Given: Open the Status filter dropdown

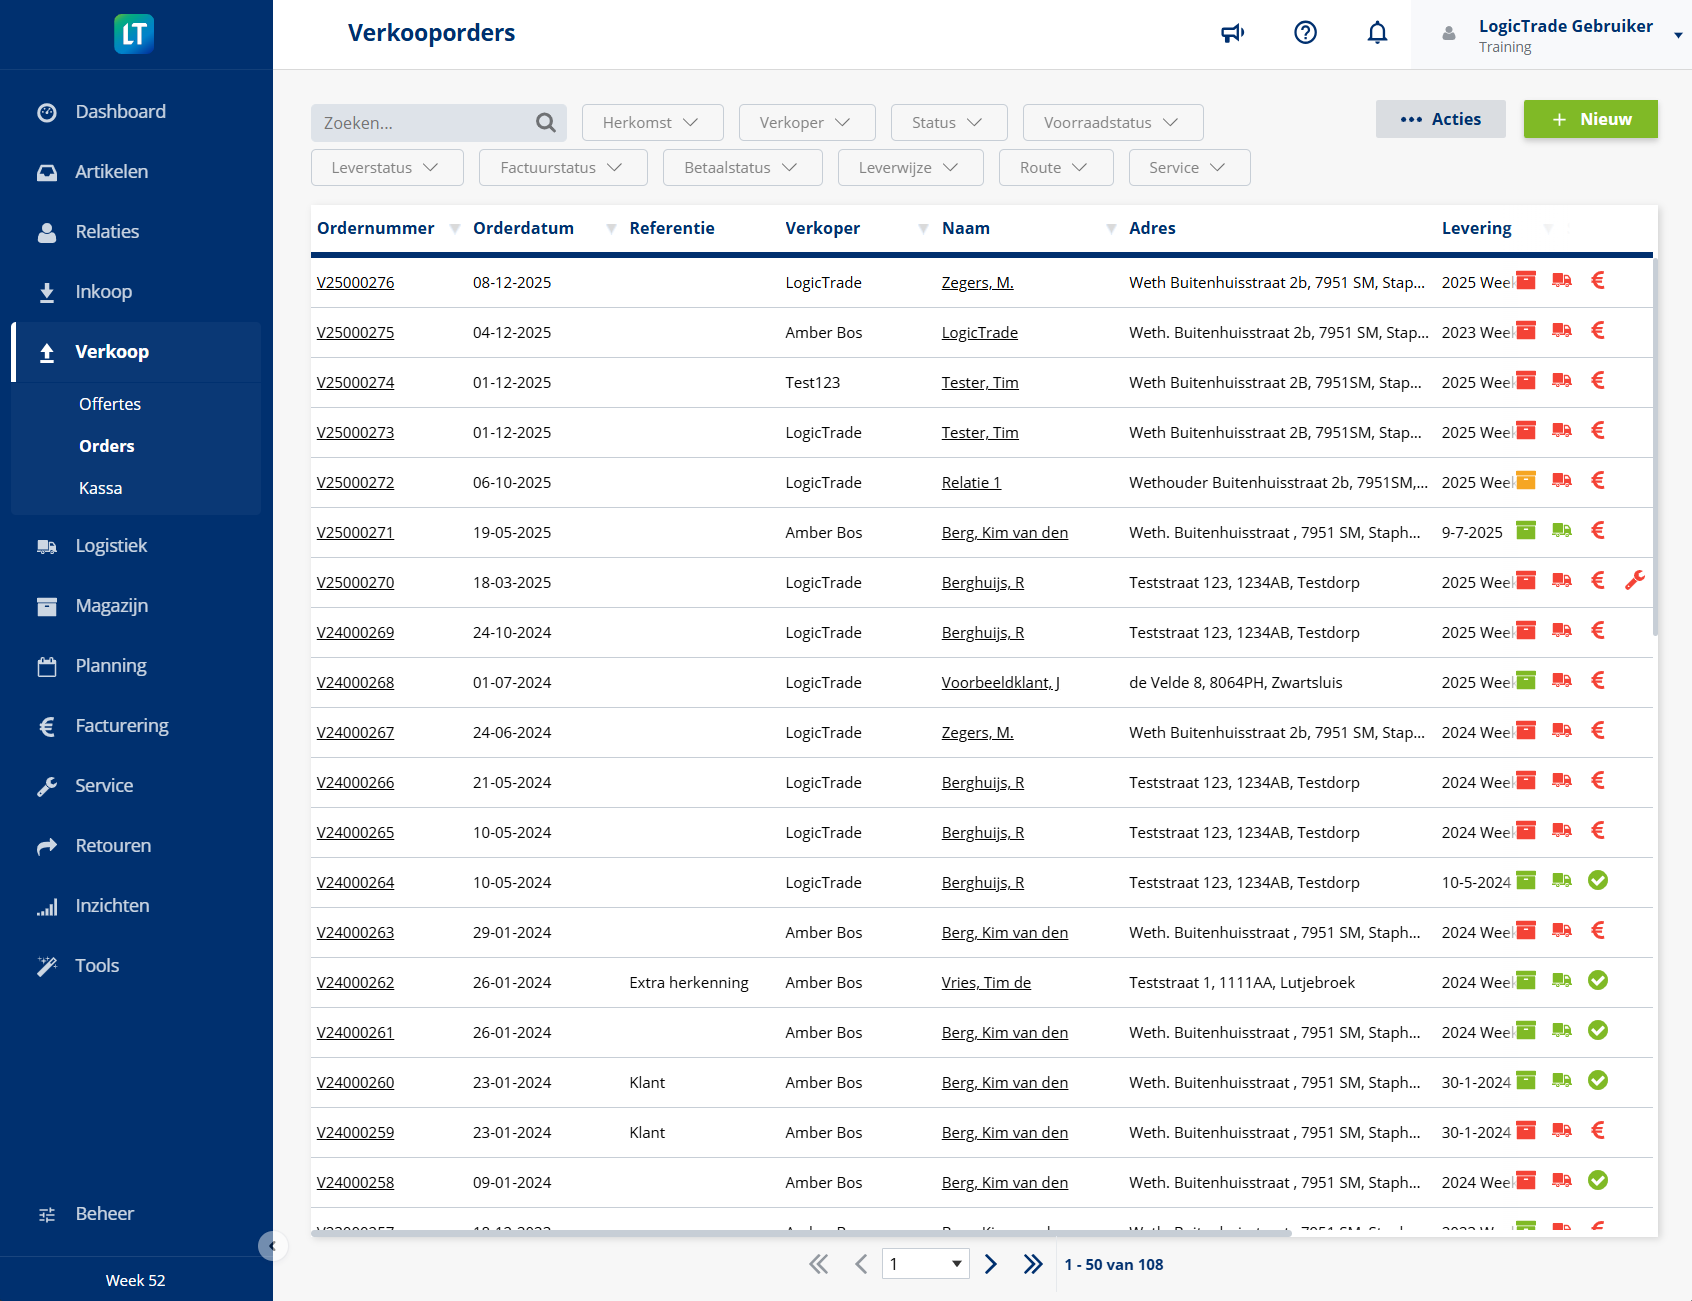Looking at the screenshot, I should (x=948, y=122).
